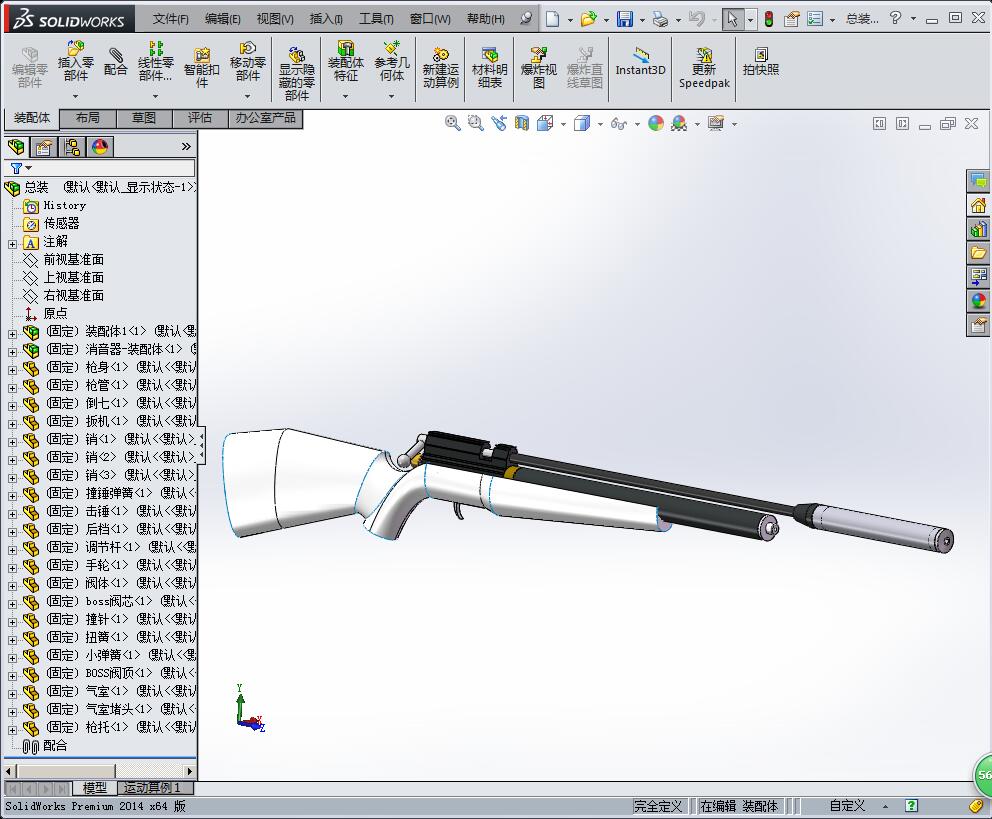
Task: Expand 装配体1<1> tree node
Action: 12,334
